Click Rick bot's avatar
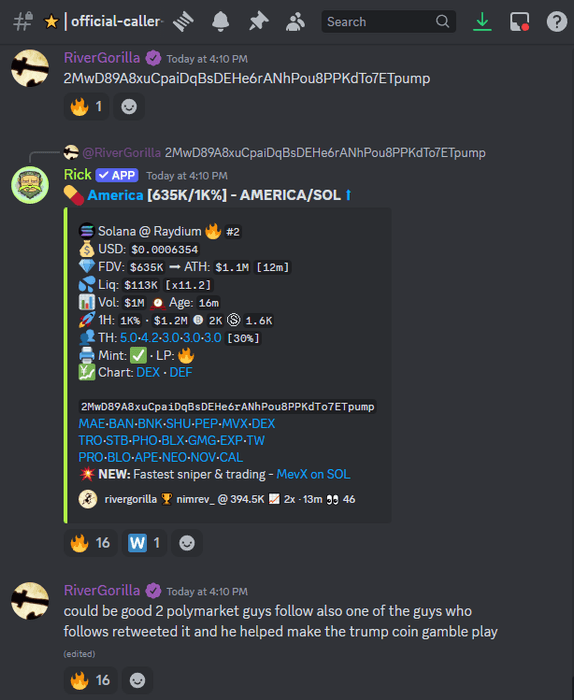Viewport: 574px width, 700px height. 30,185
